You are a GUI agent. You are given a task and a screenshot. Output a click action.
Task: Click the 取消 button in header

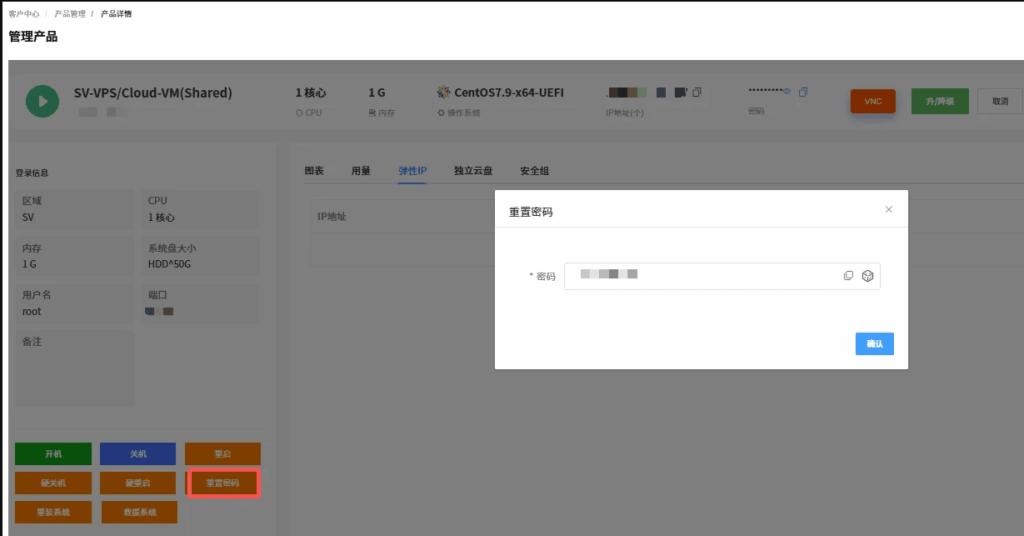tap(1000, 101)
